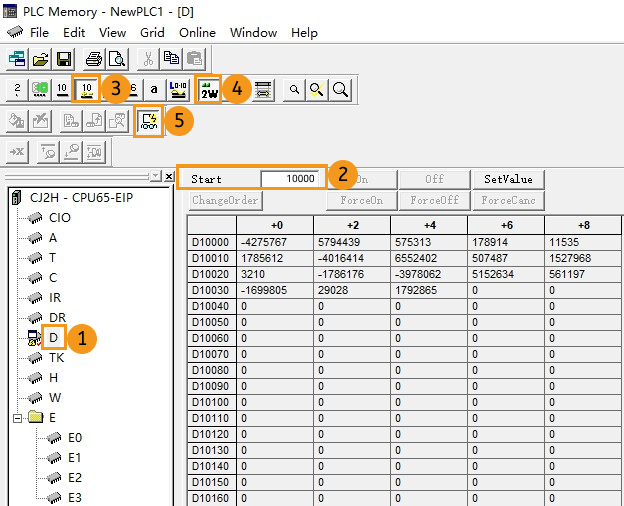Open the Grid menu
This screenshot has width=624, height=506.
(x=152, y=32)
